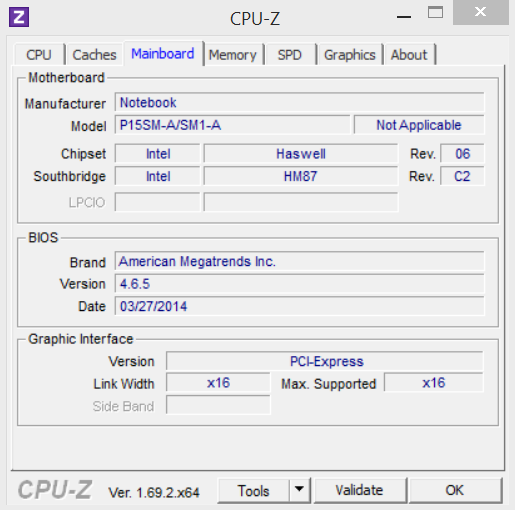The width and height of the screenshot is (515, 510).
Task: Click the Model field P15SM-A/SM1-A
Action: click(232, 125)
